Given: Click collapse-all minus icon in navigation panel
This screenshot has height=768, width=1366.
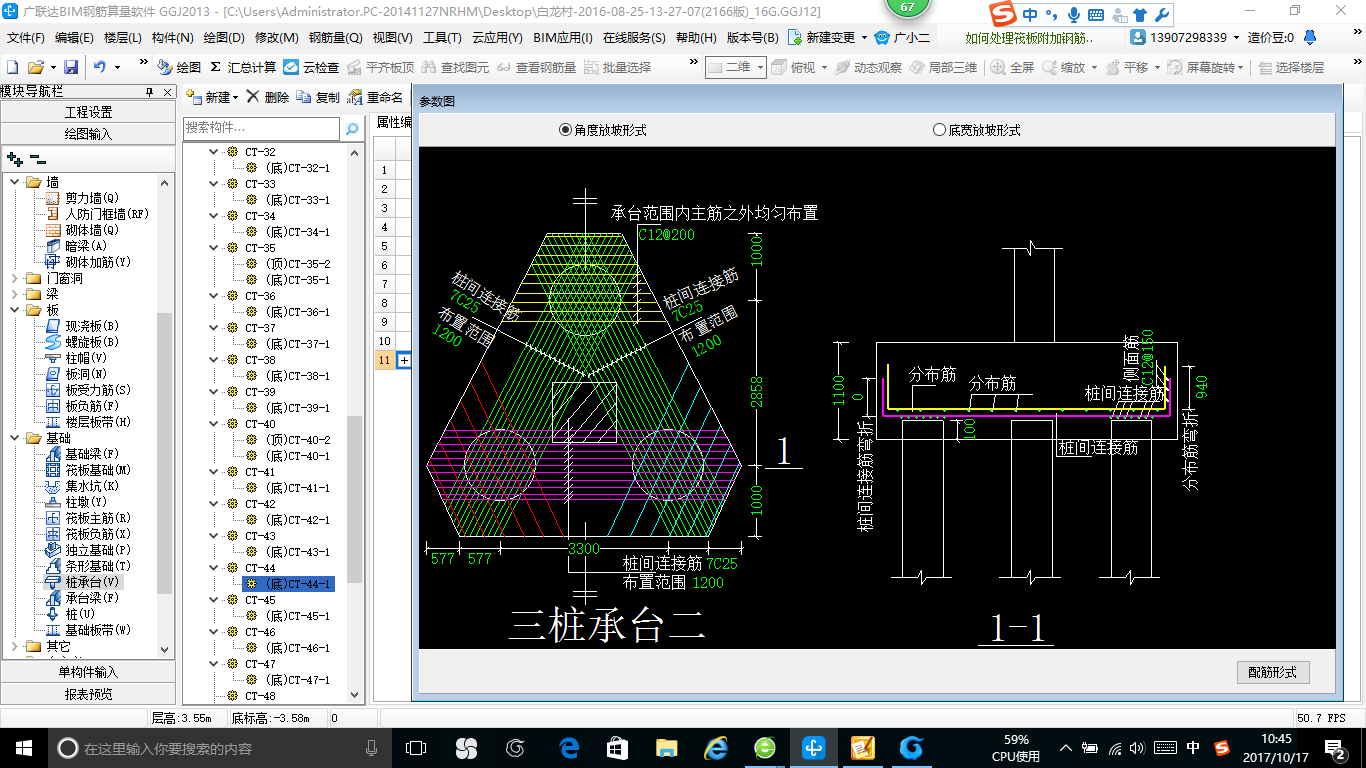Looking at the screenshot, I should point(37,158).
